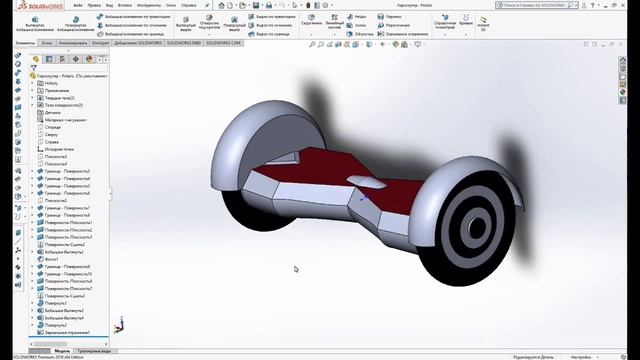Open Reference Geometry (Справочная геометрия) tool

click(444, 22)
